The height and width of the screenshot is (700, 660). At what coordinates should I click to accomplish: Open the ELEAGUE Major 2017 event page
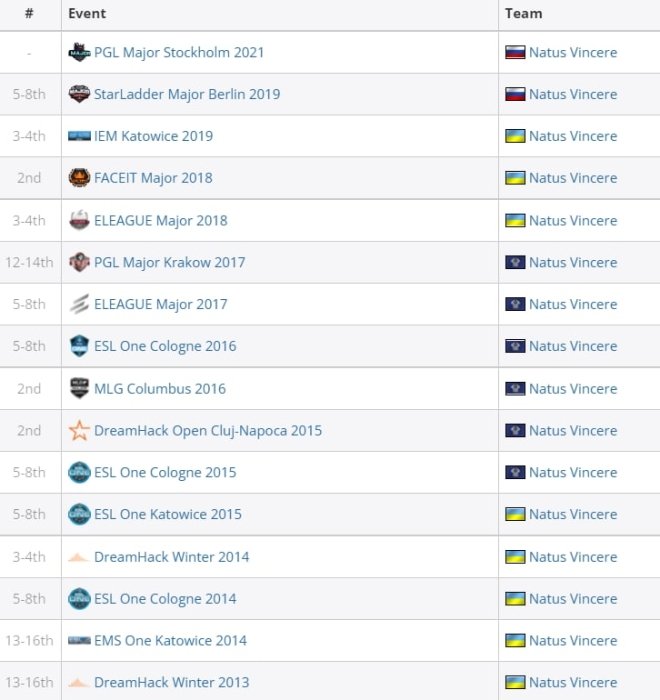(160, 304)
